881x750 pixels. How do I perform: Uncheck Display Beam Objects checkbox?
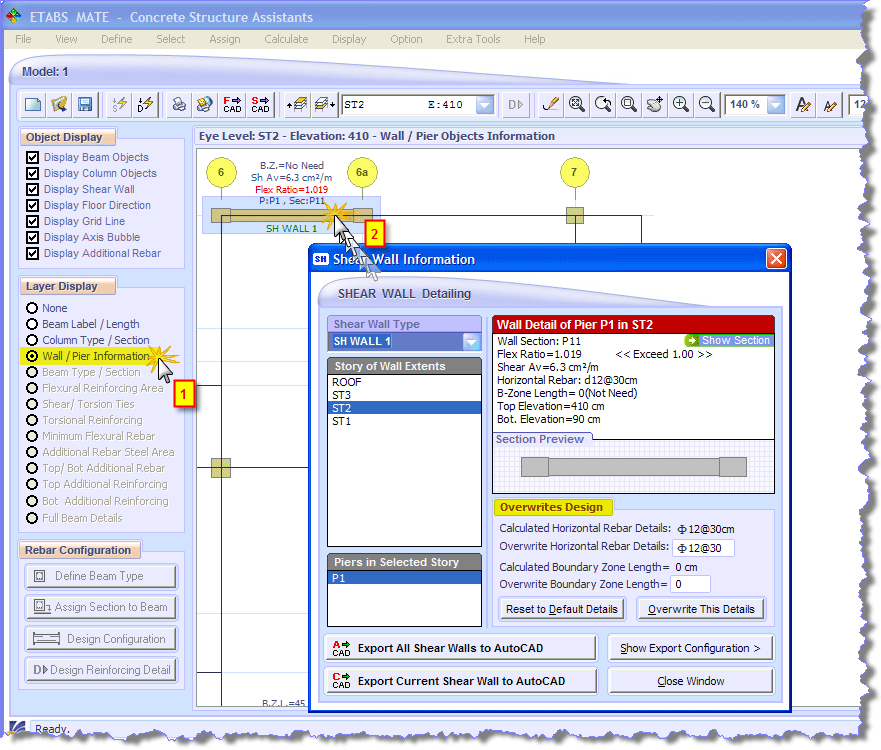(33, 157)
